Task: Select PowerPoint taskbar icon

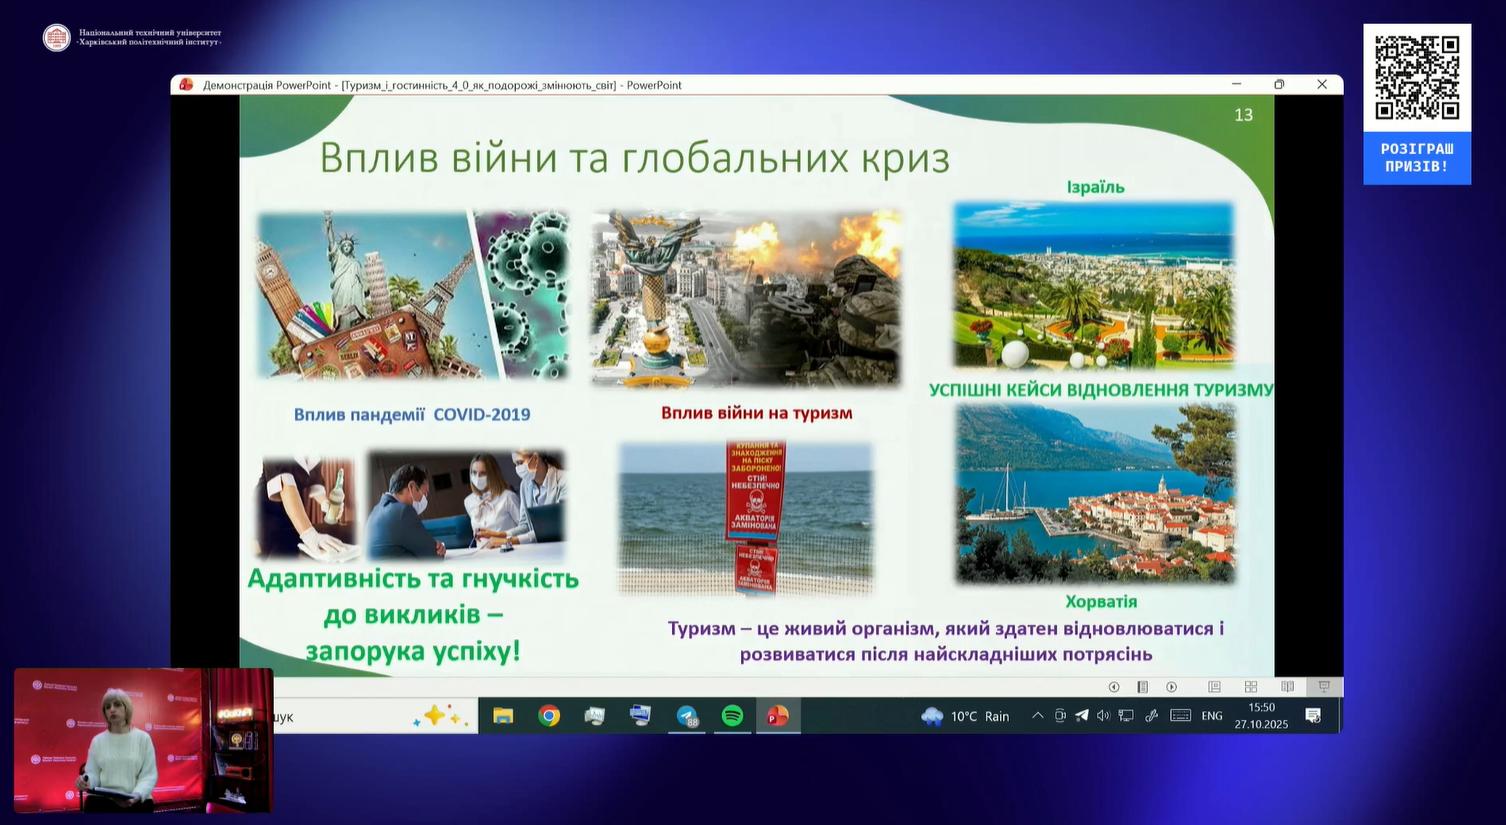Action: [x=777, y=716]
